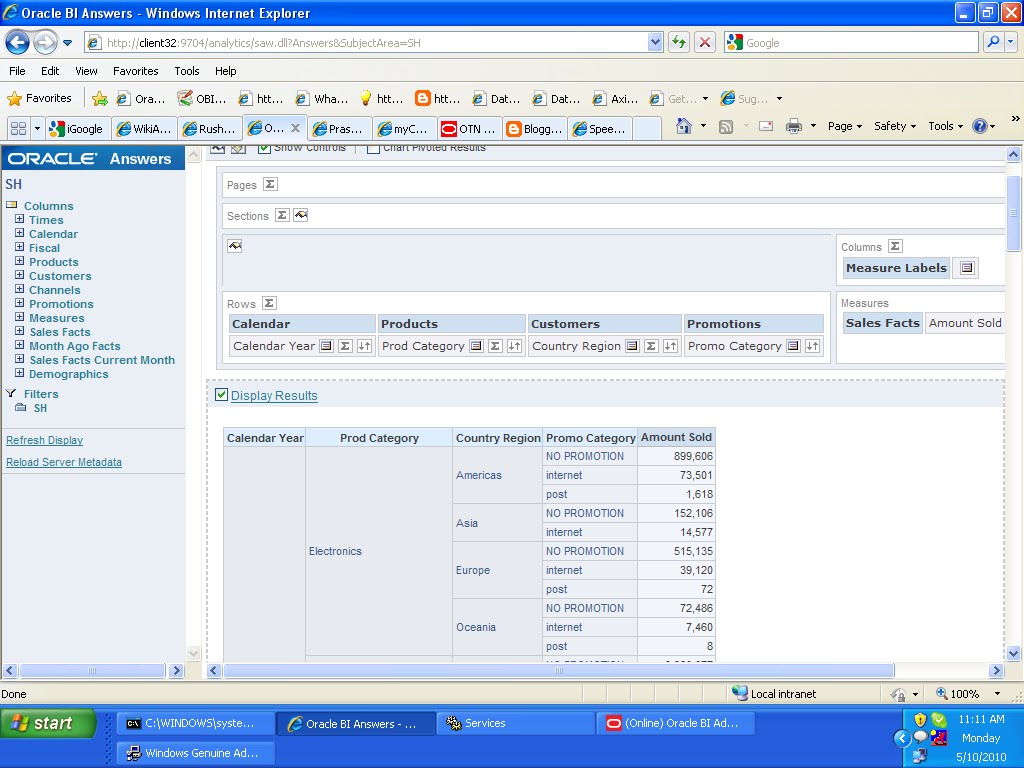
Task: Click the Reload Server Metadata link
Action: (64, 462)
